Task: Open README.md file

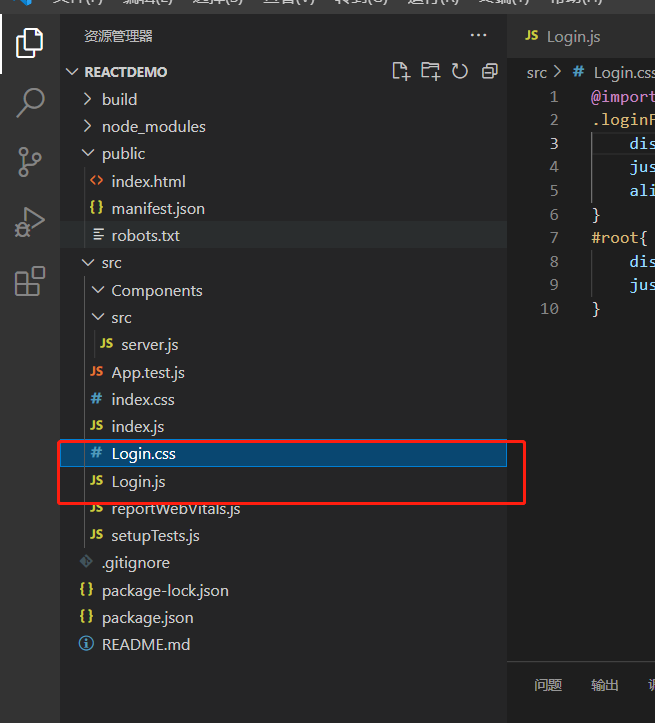Action: pyautogui.click(x=283, y=644)
